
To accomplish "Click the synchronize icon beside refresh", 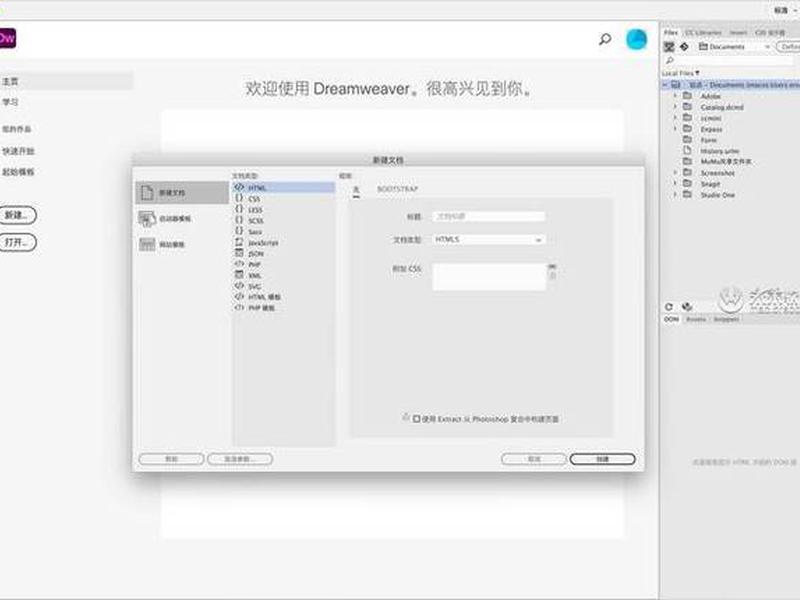I will (x=687, y=307).
